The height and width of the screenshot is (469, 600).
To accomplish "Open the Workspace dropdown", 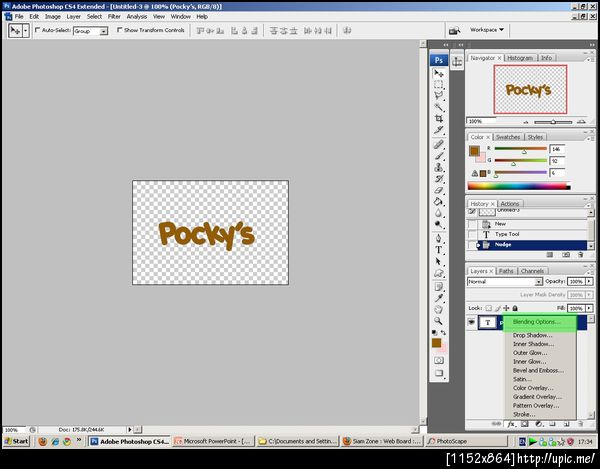I will pyautogui.click(x=487, y=30).
